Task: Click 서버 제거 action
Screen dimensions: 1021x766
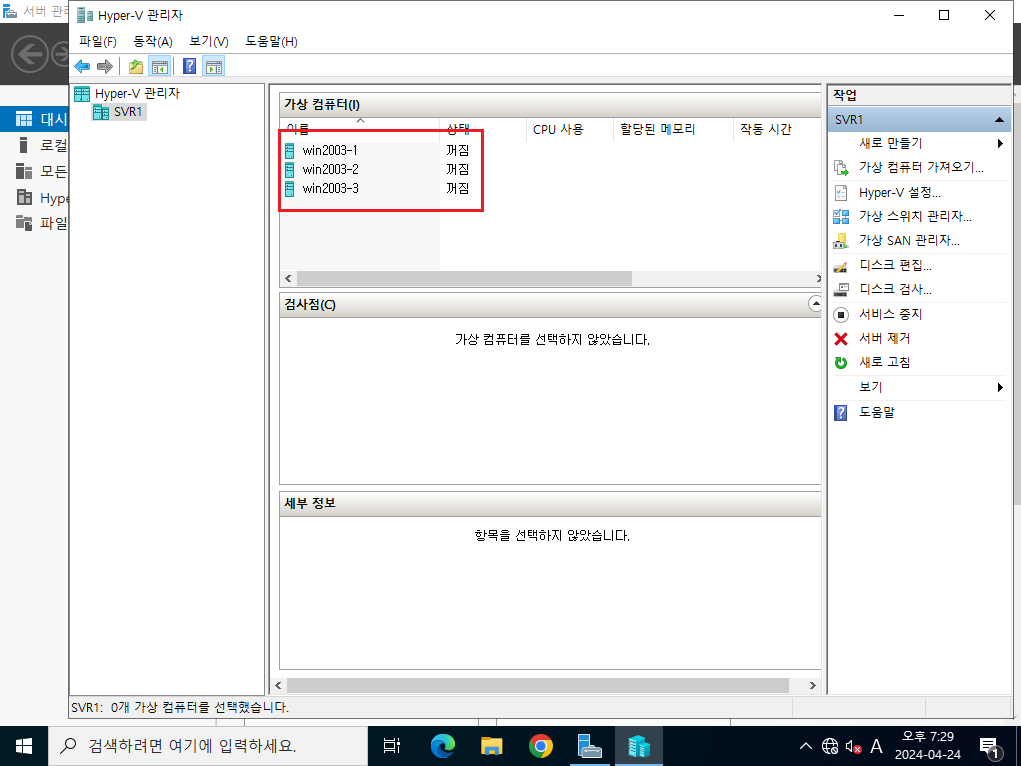Action: pos(885,338)
